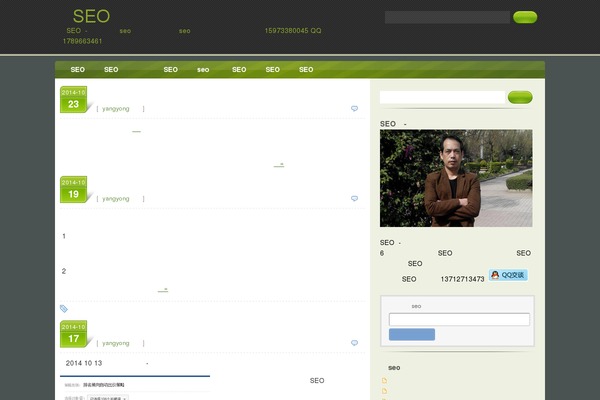
Task: Click the large SEO site title
Action: click(91, 16)
